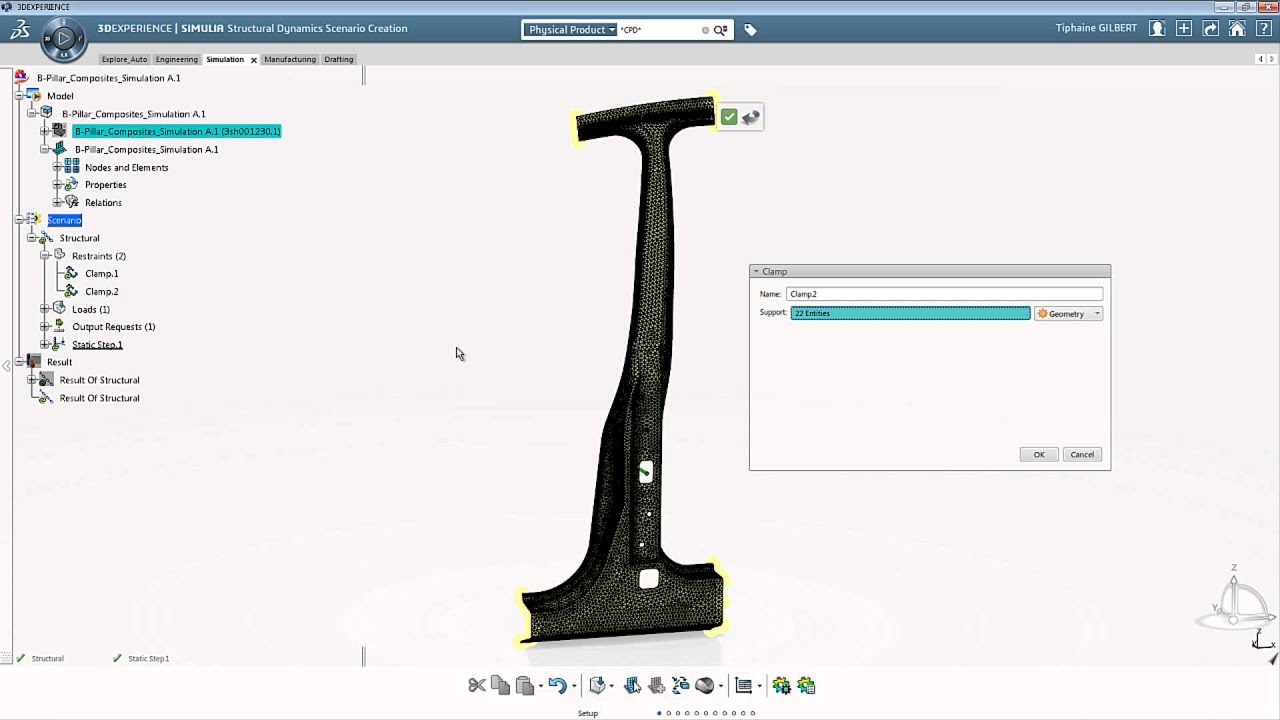Switch to the Manufacturing tab
This screenshot has width=1280, height=720.
290,59
